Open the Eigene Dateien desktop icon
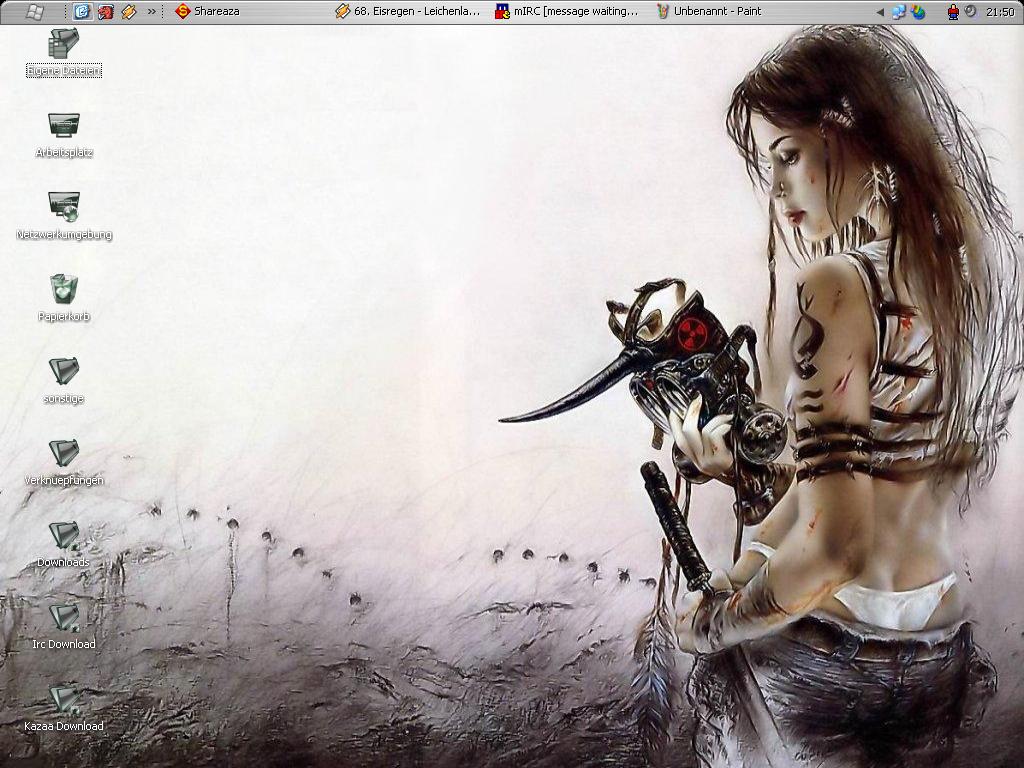This screenshot has width=1024, height=768. [x=64, y=45]
